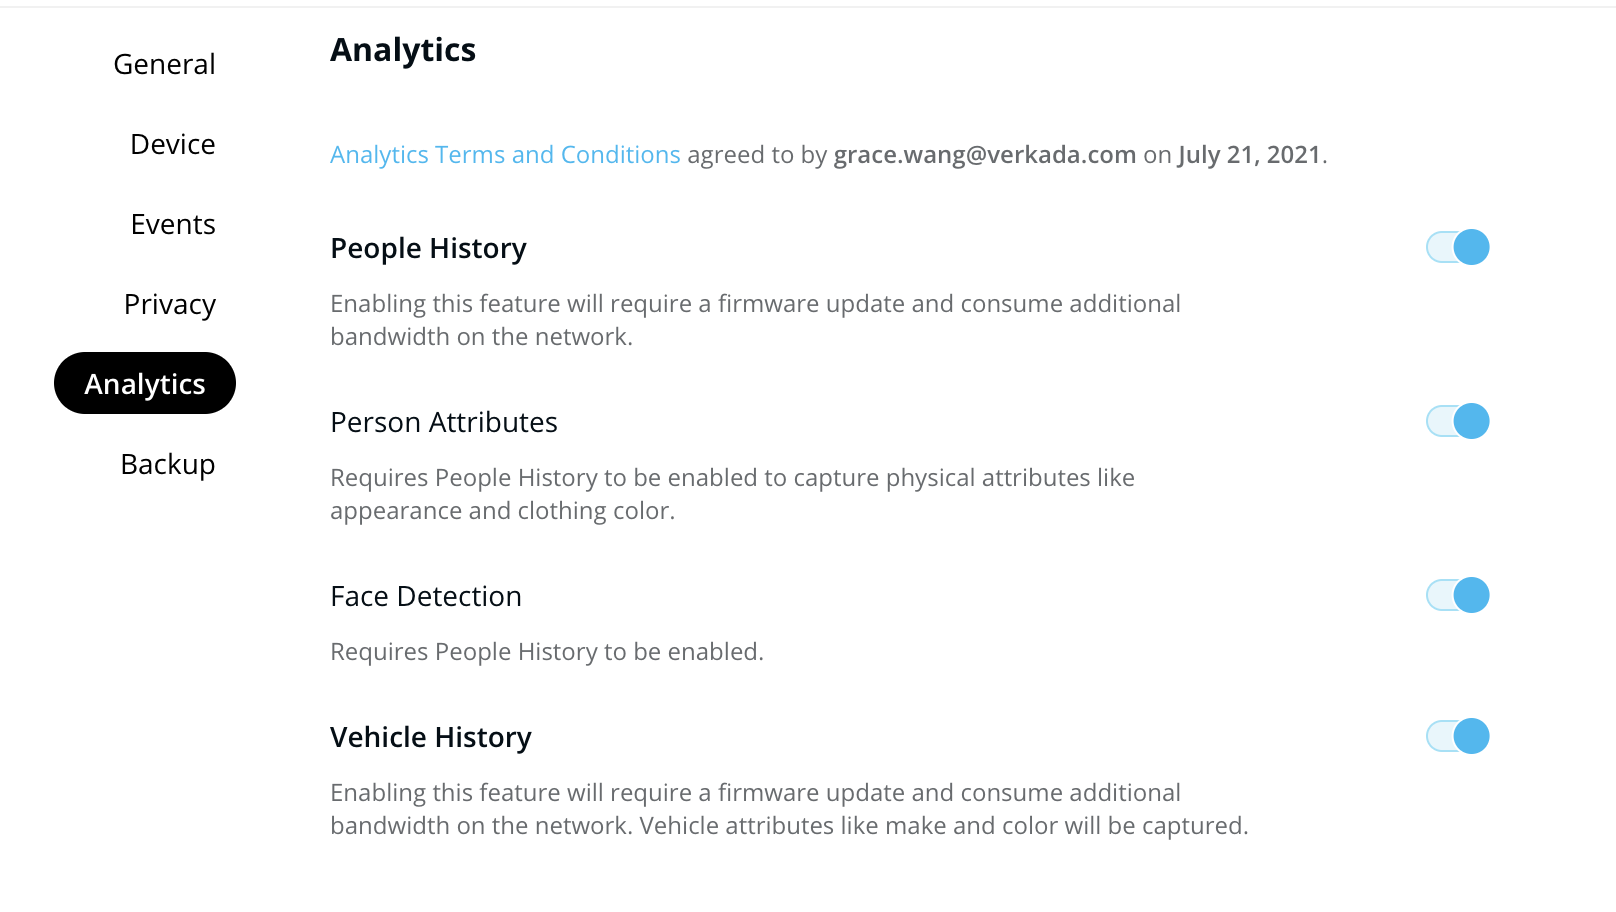
Task: Open the Analytics Terms and Conditions link
Action: click(505, 155)
